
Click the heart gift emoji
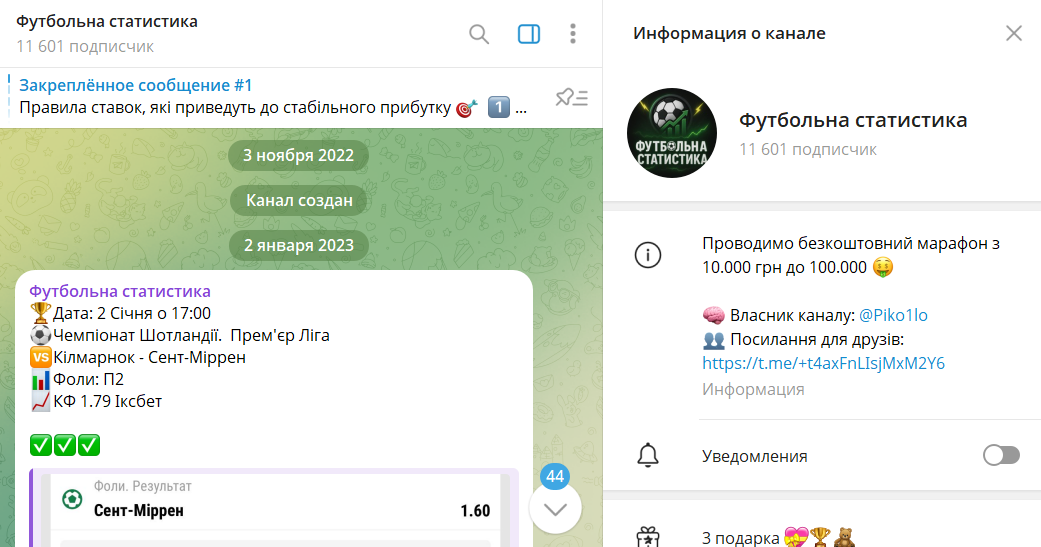click(x=796, y=536)
